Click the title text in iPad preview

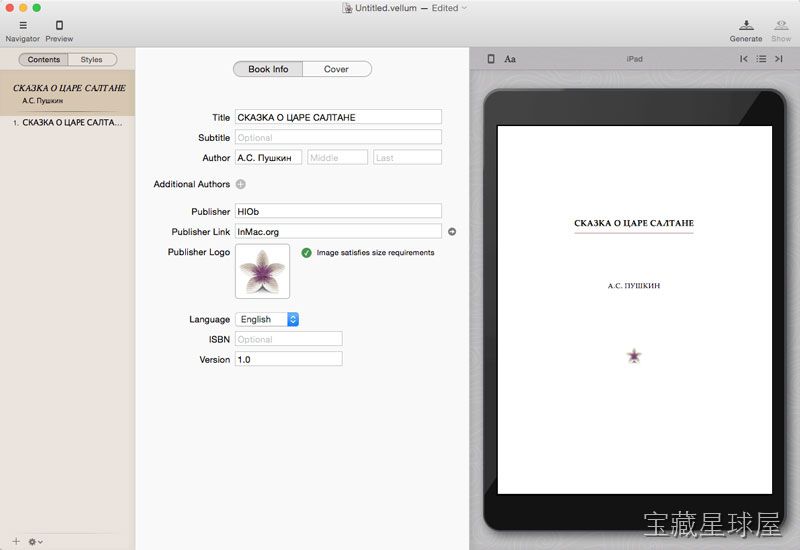coord(634,223)
